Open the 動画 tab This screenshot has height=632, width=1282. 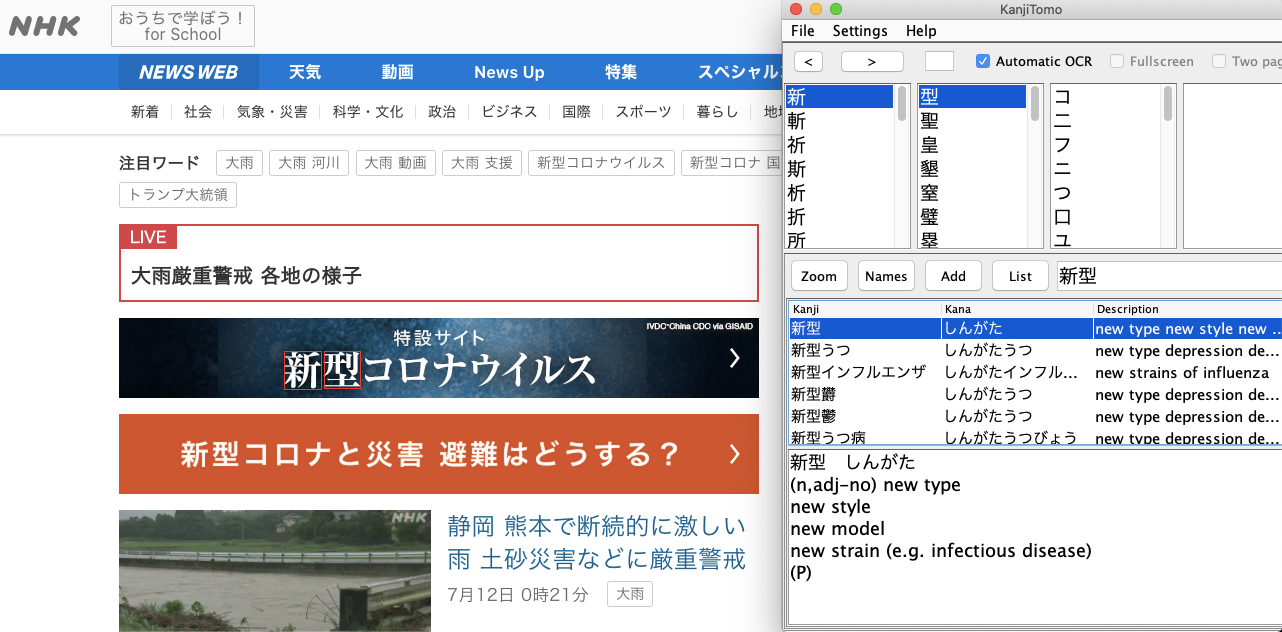coord(397,72)
